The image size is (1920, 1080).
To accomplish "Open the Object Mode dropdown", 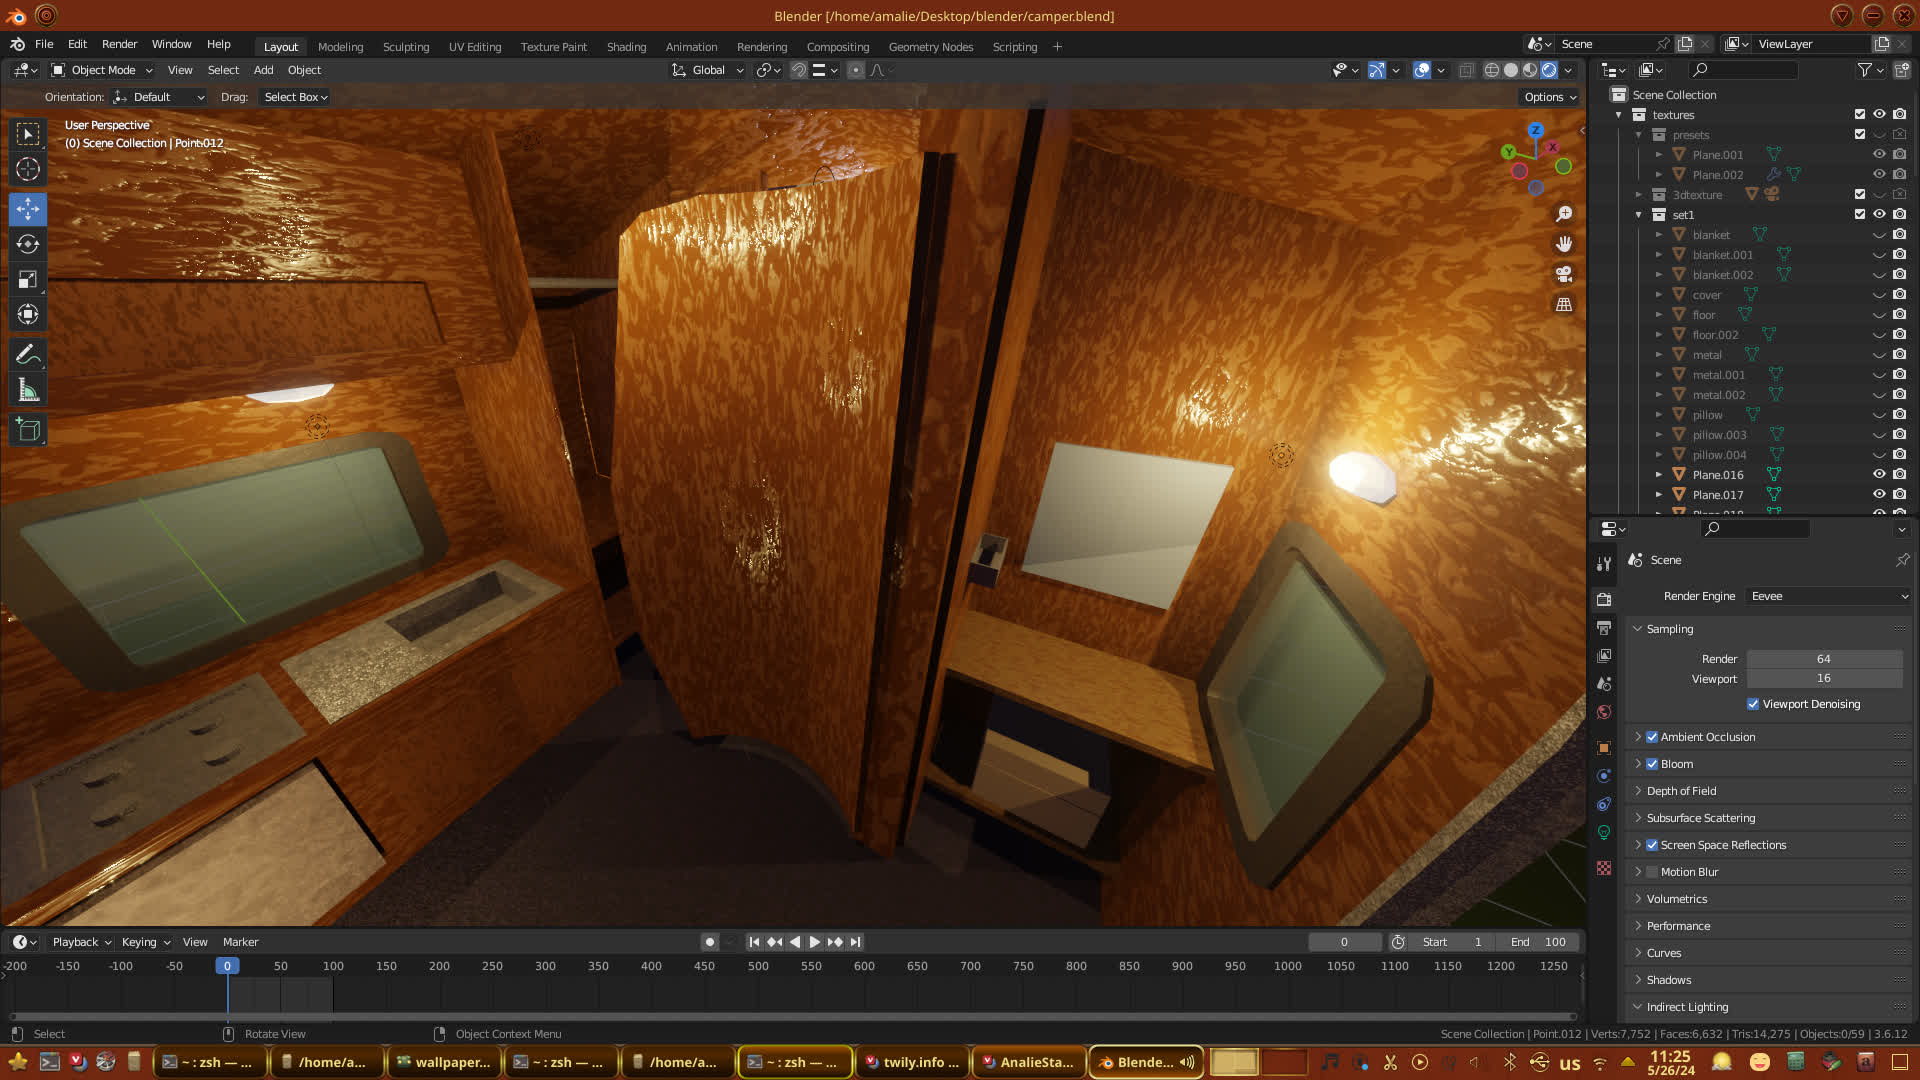I will (x=102, y=70).
